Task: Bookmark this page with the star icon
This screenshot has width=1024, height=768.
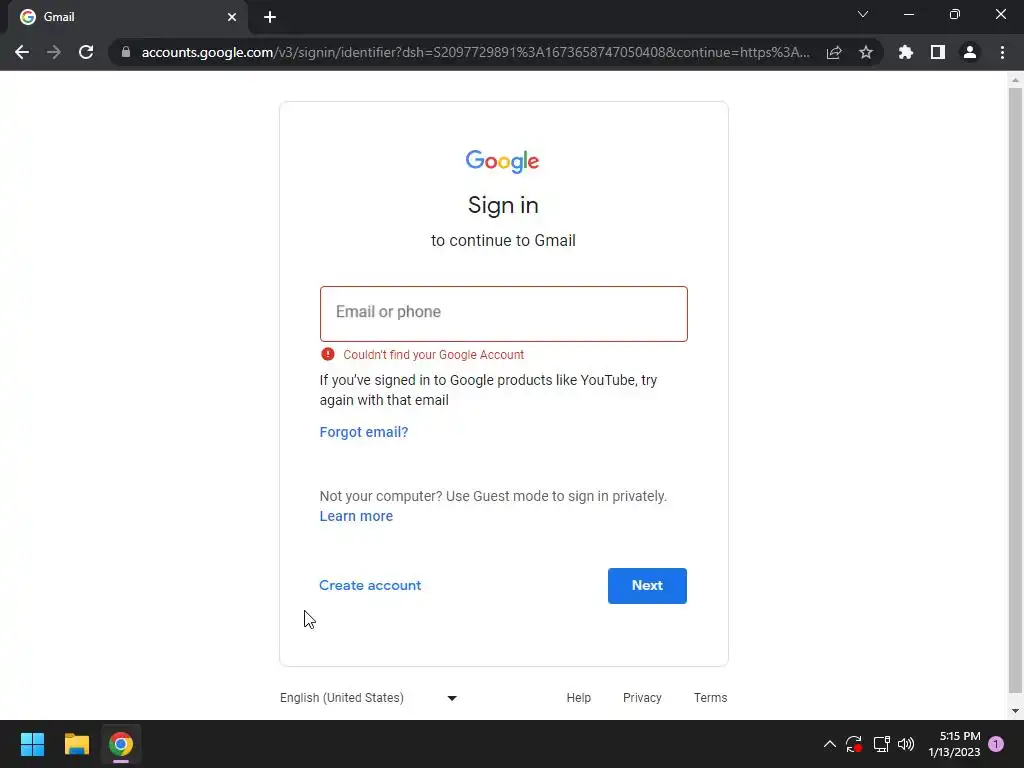Action: [x=866, y=52]
